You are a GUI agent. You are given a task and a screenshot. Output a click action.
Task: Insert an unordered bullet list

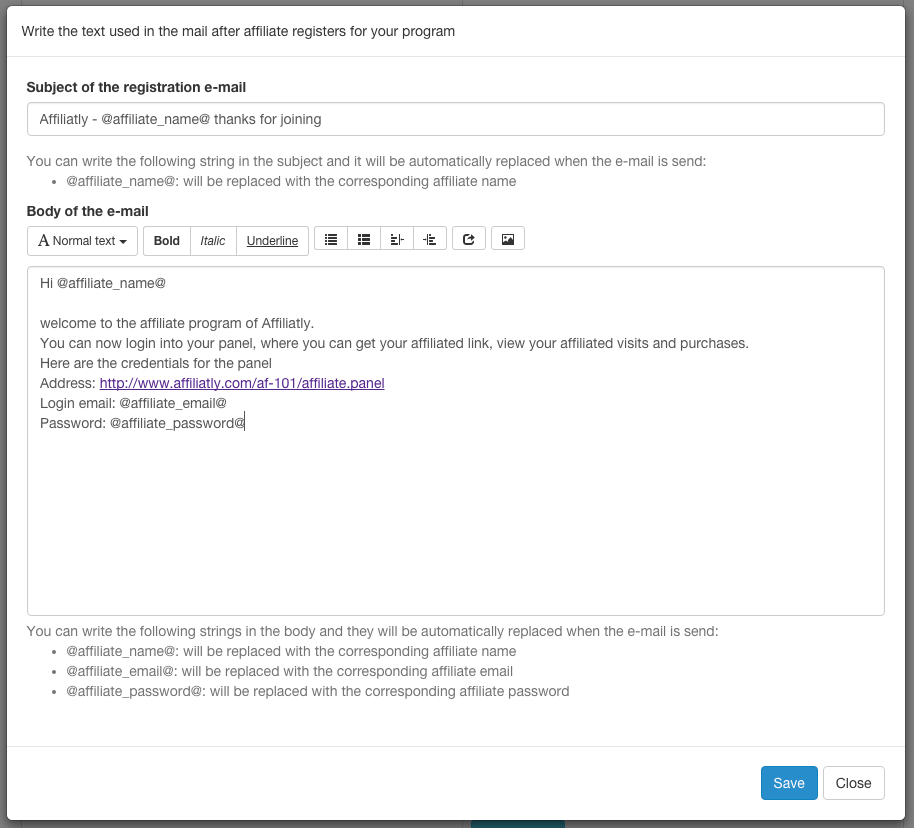[x=331, y=238]
